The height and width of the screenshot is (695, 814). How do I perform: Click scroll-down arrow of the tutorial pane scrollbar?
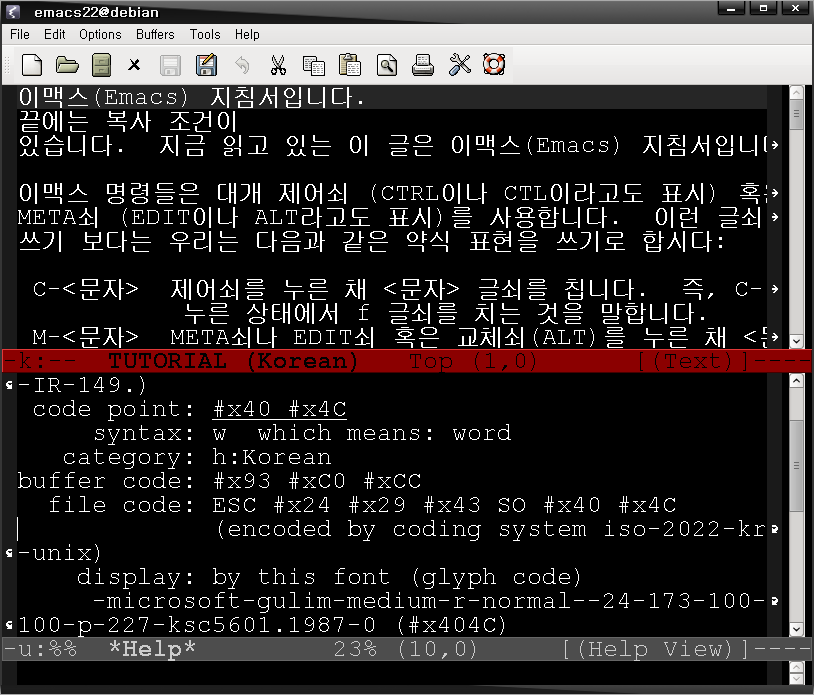coord(796,340)
